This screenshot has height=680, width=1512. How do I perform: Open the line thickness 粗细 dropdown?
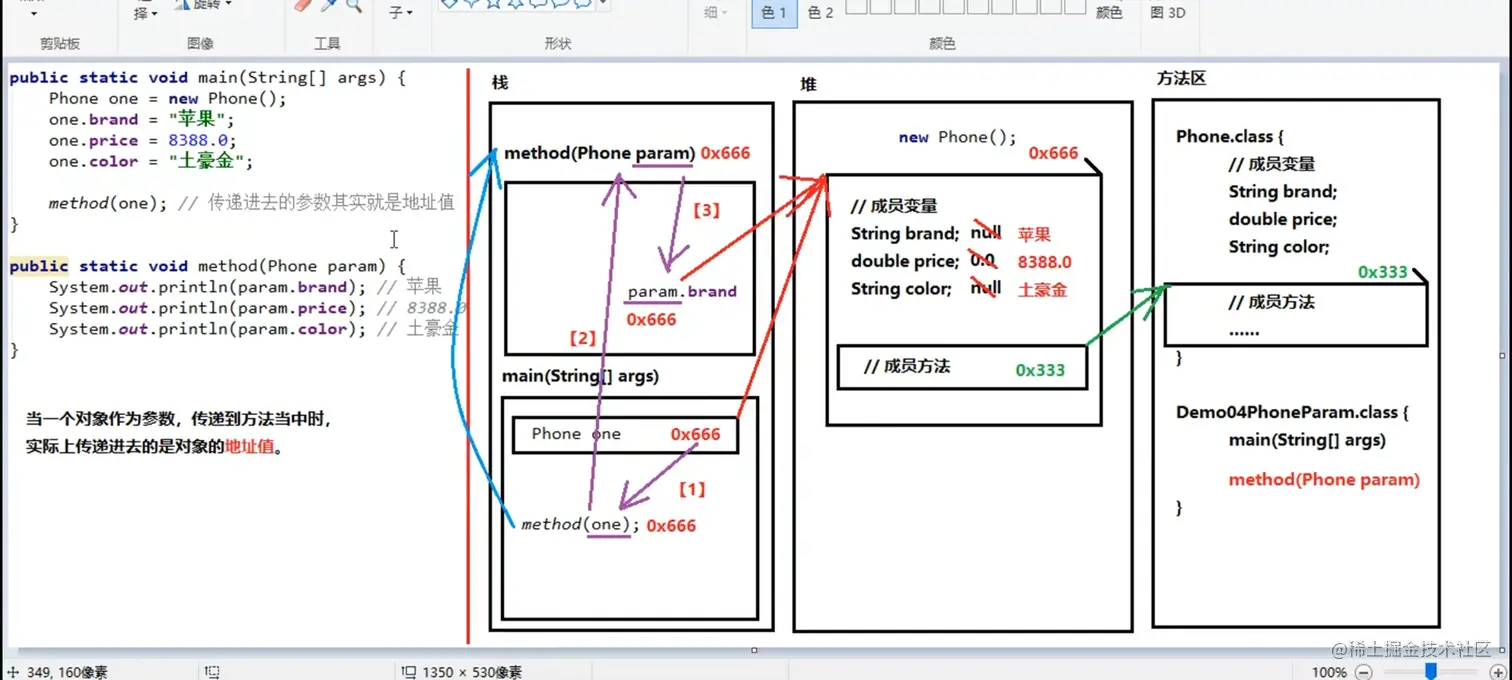[713, 12]
